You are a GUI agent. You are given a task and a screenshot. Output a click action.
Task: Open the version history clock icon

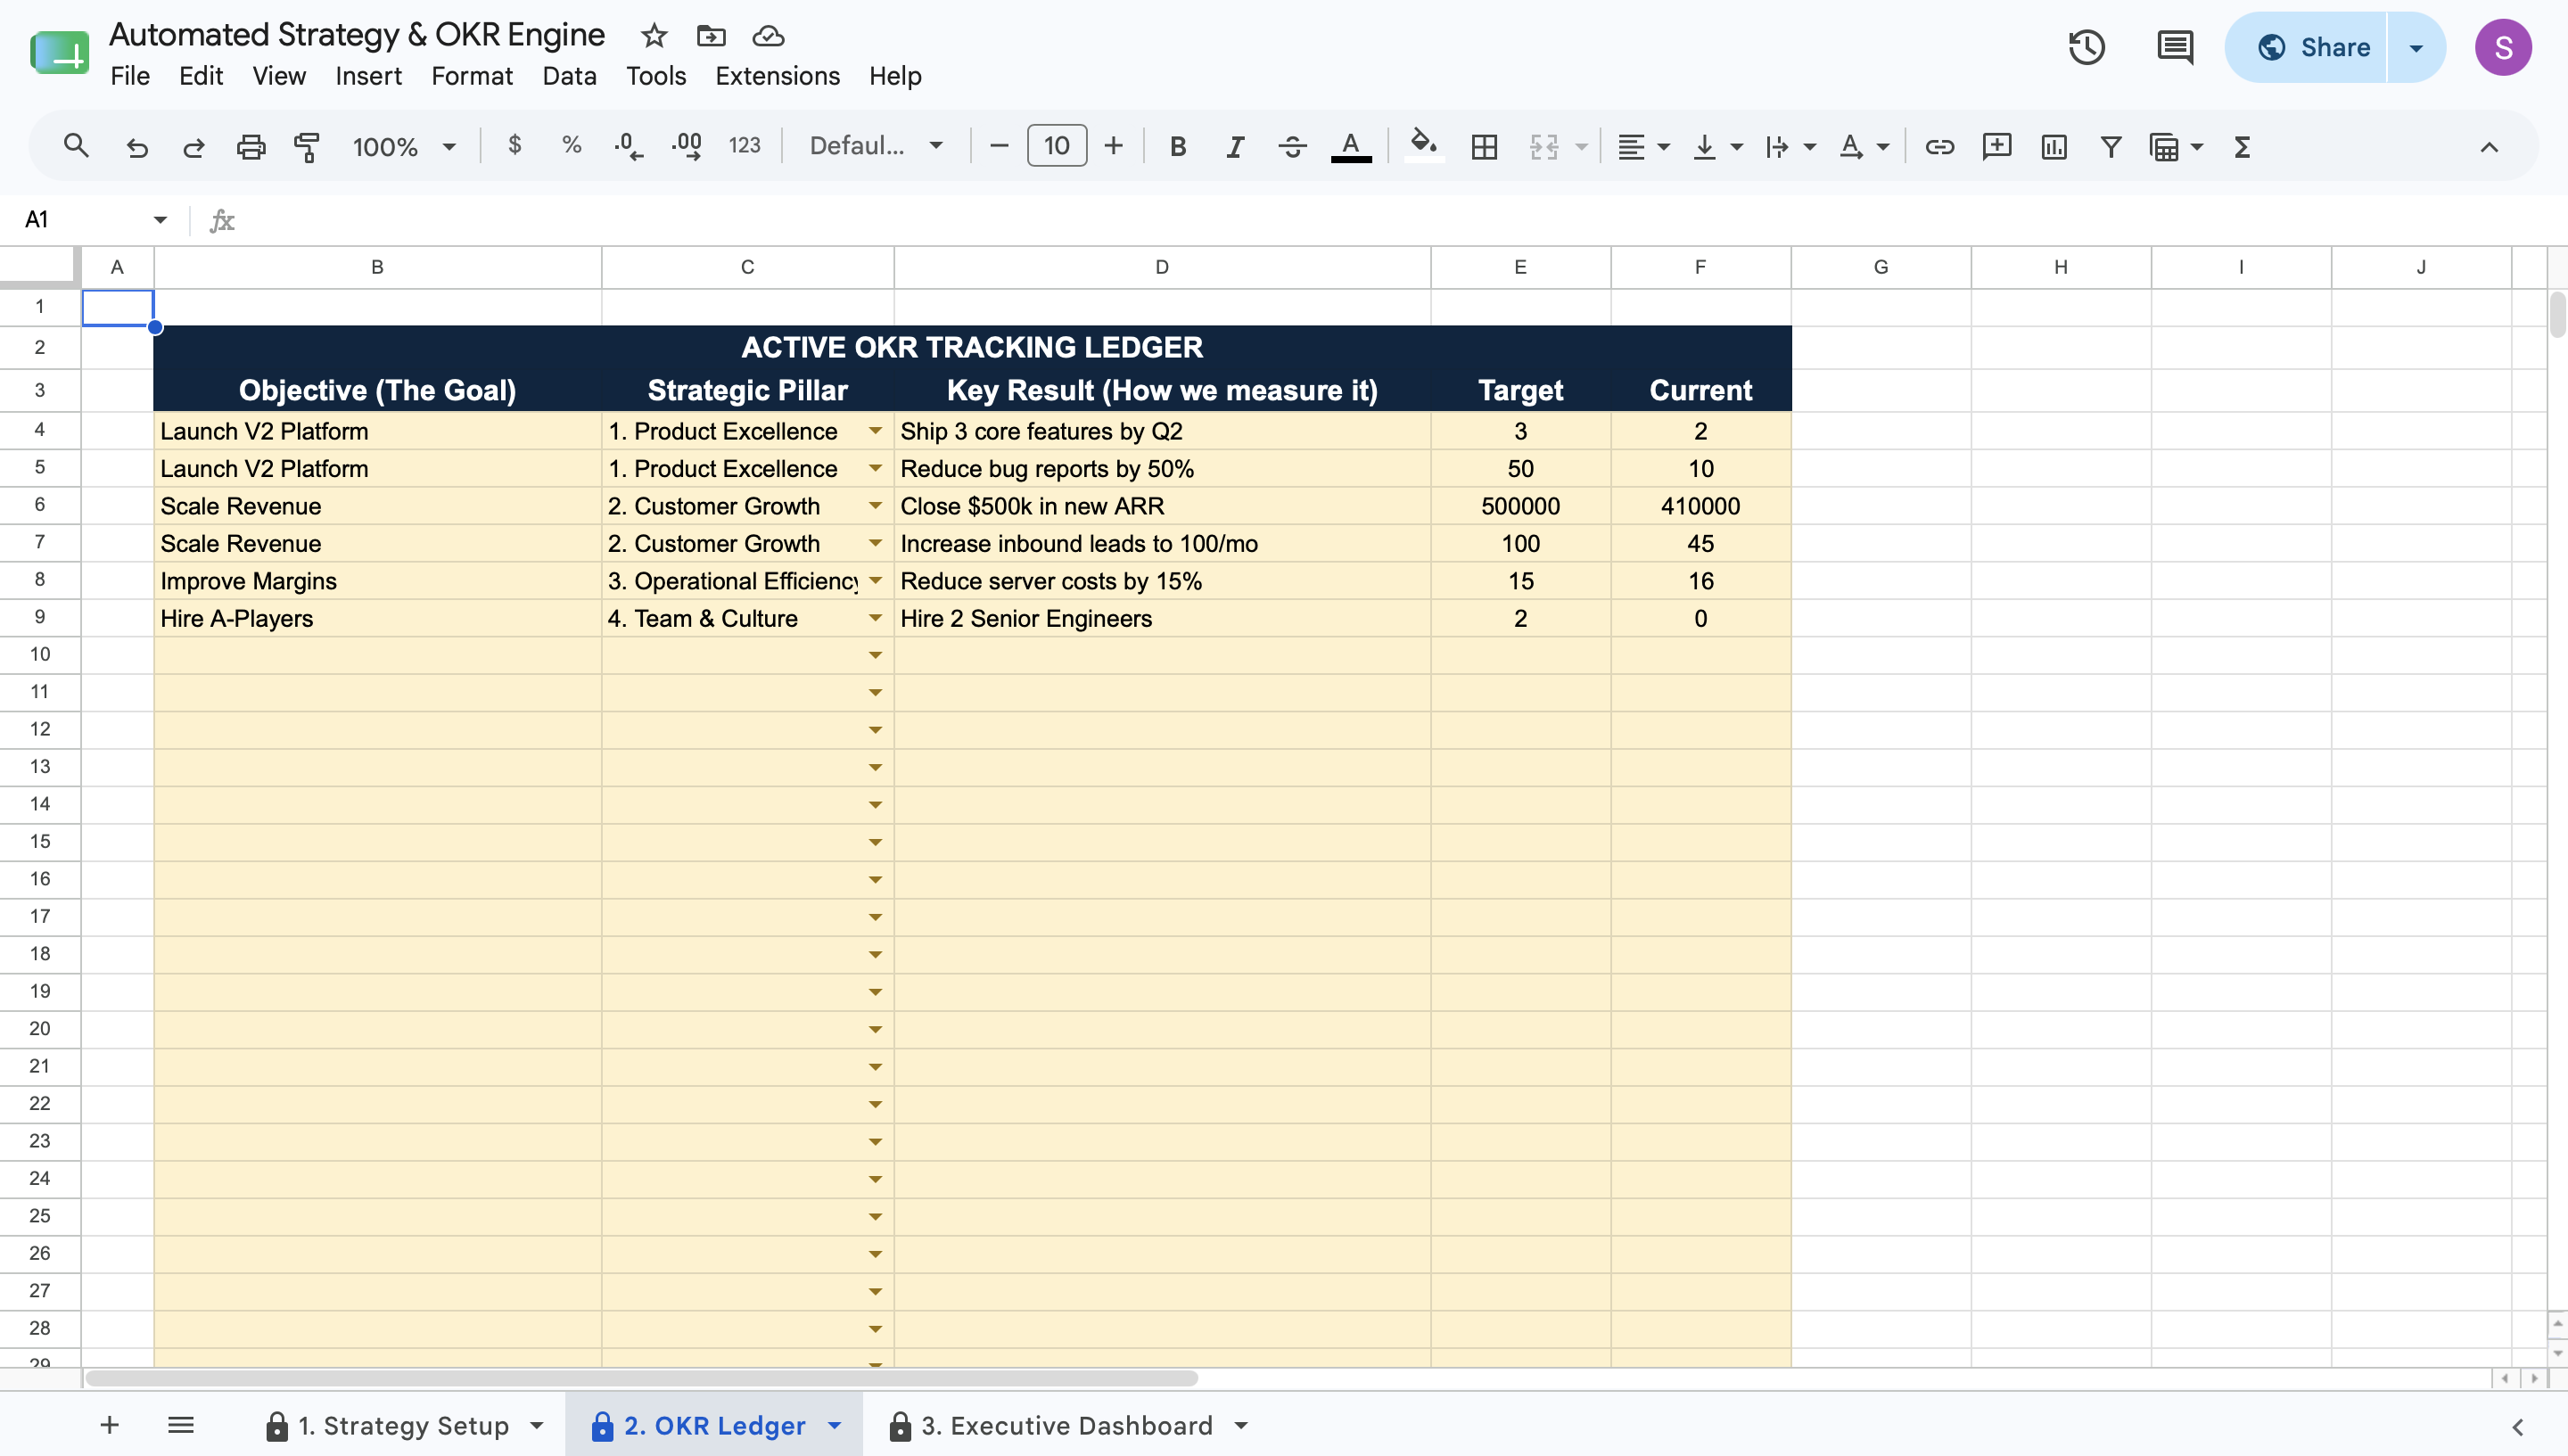pyautogui.click(x=2086, y=47)
